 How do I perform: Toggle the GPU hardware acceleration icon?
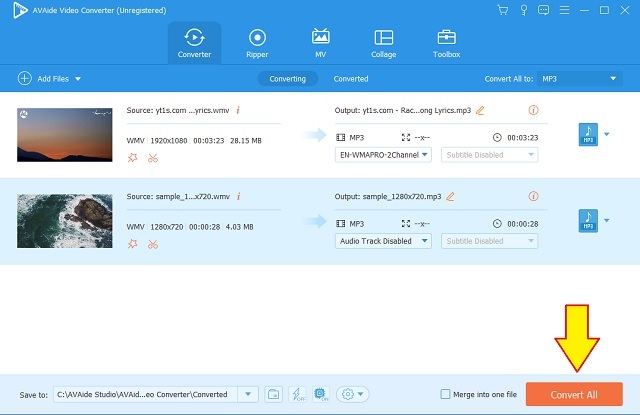pos(321,394)
